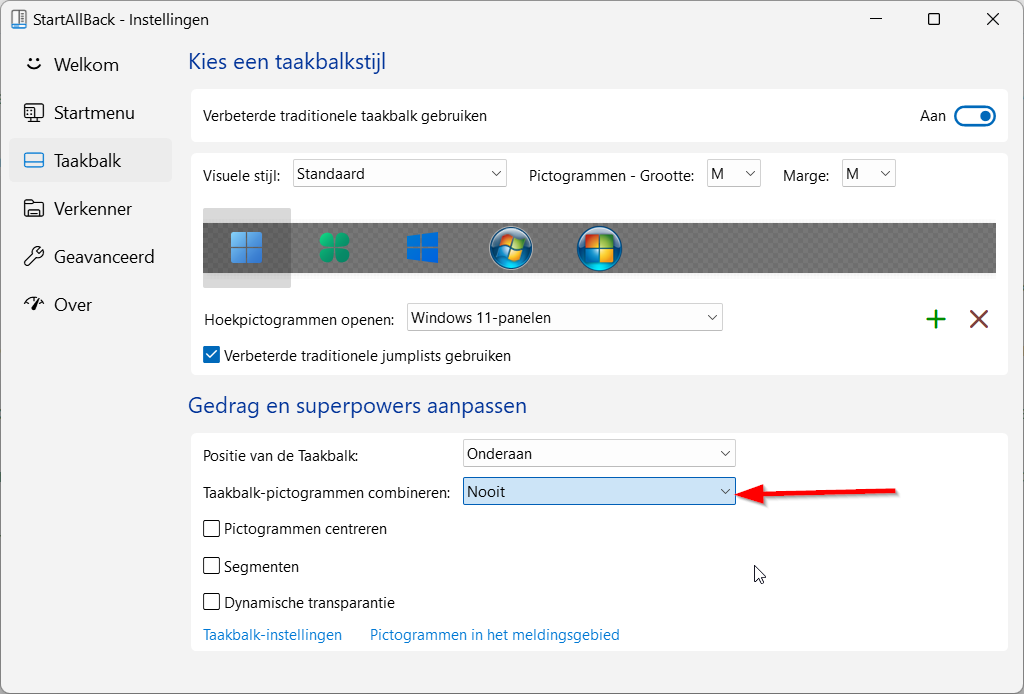Choose the green clover start button icon
Screen dimensions: 1024x694
coord(334,248)
